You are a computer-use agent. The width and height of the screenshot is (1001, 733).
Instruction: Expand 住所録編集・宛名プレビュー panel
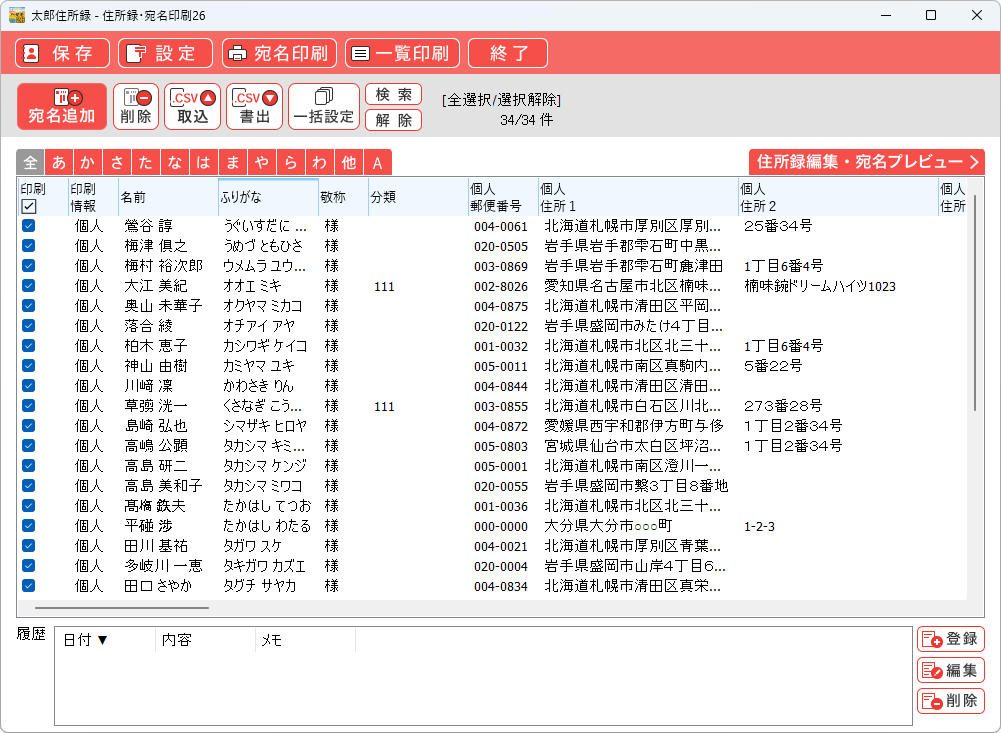(x=866, y=162)
